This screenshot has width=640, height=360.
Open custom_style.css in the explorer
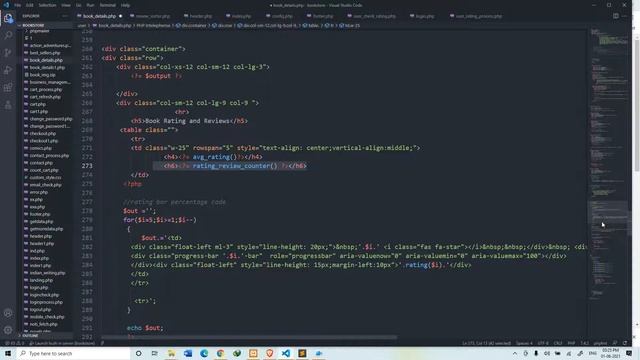pyautogui.click(x=45, y=178)
